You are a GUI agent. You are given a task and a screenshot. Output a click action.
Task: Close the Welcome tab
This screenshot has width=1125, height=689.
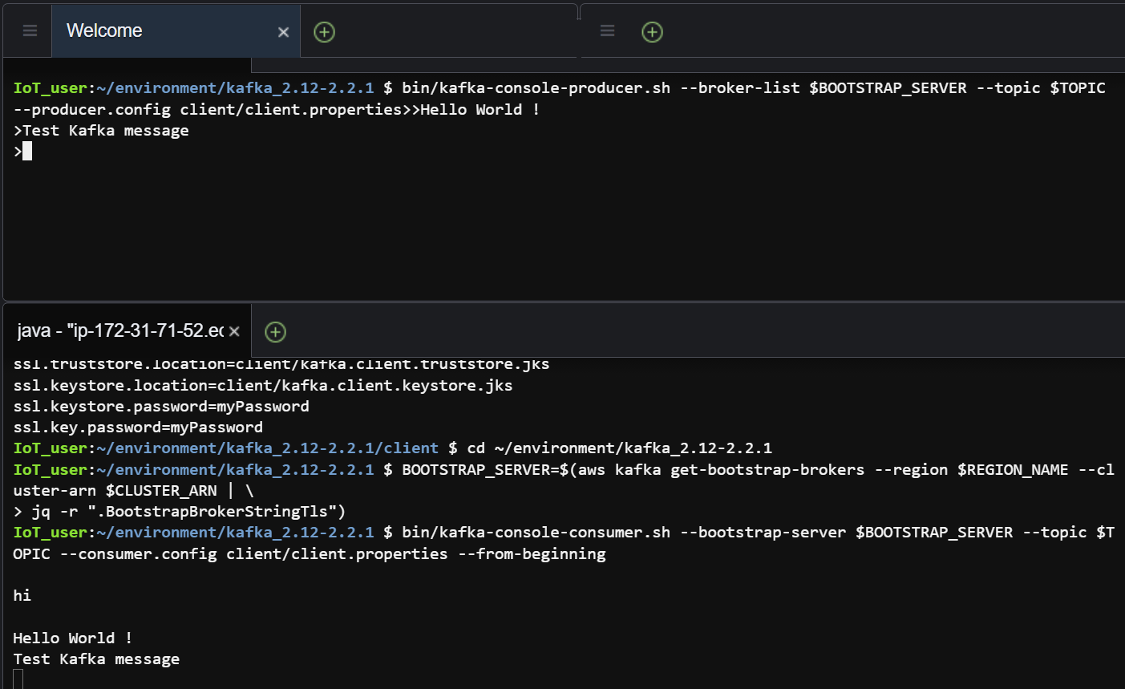(x=283, y=32)
